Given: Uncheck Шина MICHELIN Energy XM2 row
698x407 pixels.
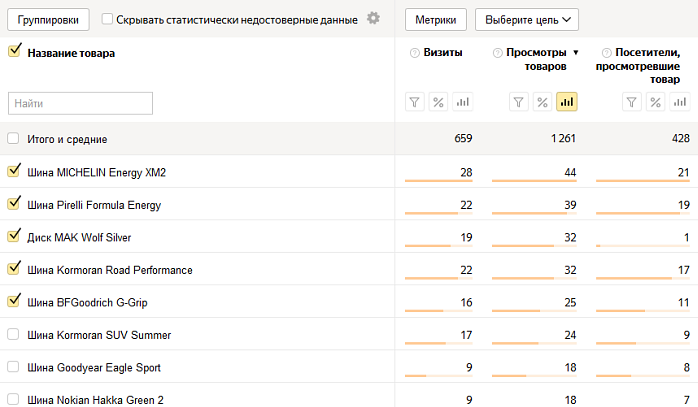Looking at the screenshot, I should [14, 171].
